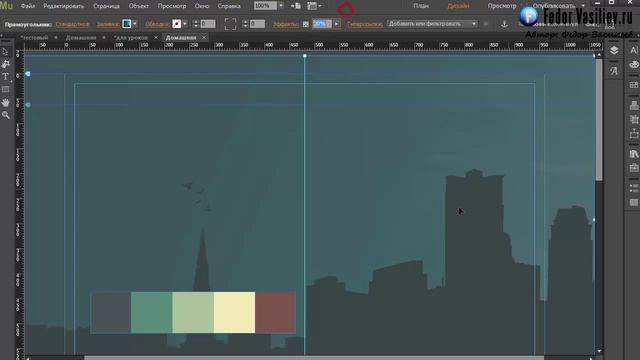Click the stroke width stepper arrows
This screenshot has height=360, width=640.
196,24
